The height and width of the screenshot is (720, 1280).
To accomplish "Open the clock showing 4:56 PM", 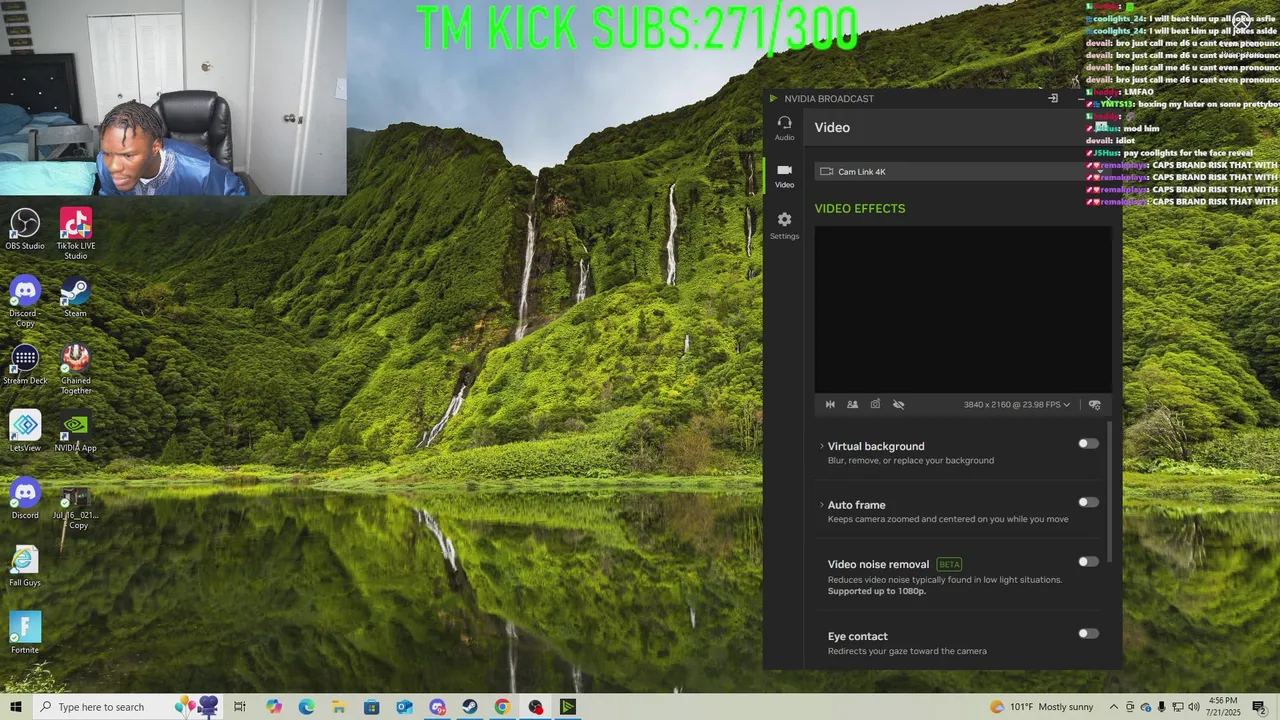I will [1223, 707].
